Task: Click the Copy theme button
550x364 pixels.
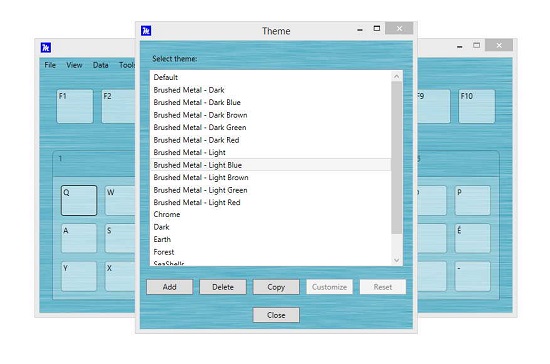Action: (276, 287)
